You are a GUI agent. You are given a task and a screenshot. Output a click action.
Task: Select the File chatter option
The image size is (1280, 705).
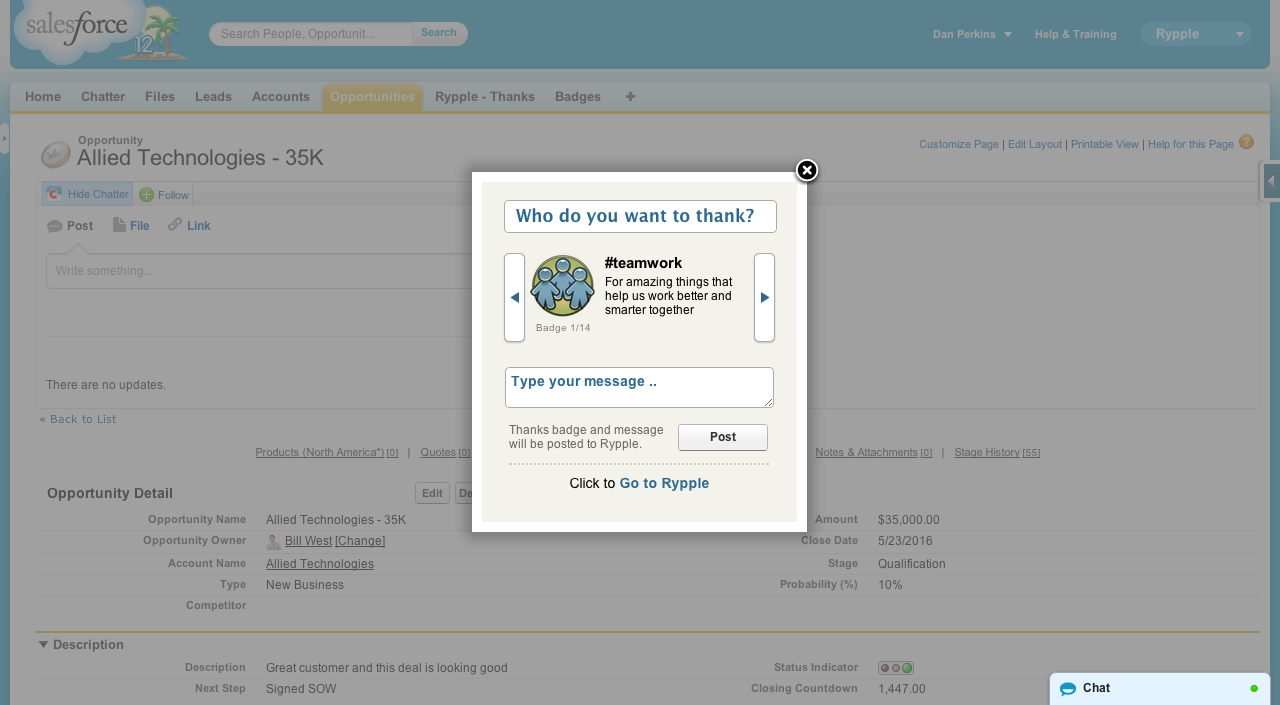click(x=131, y=226)
